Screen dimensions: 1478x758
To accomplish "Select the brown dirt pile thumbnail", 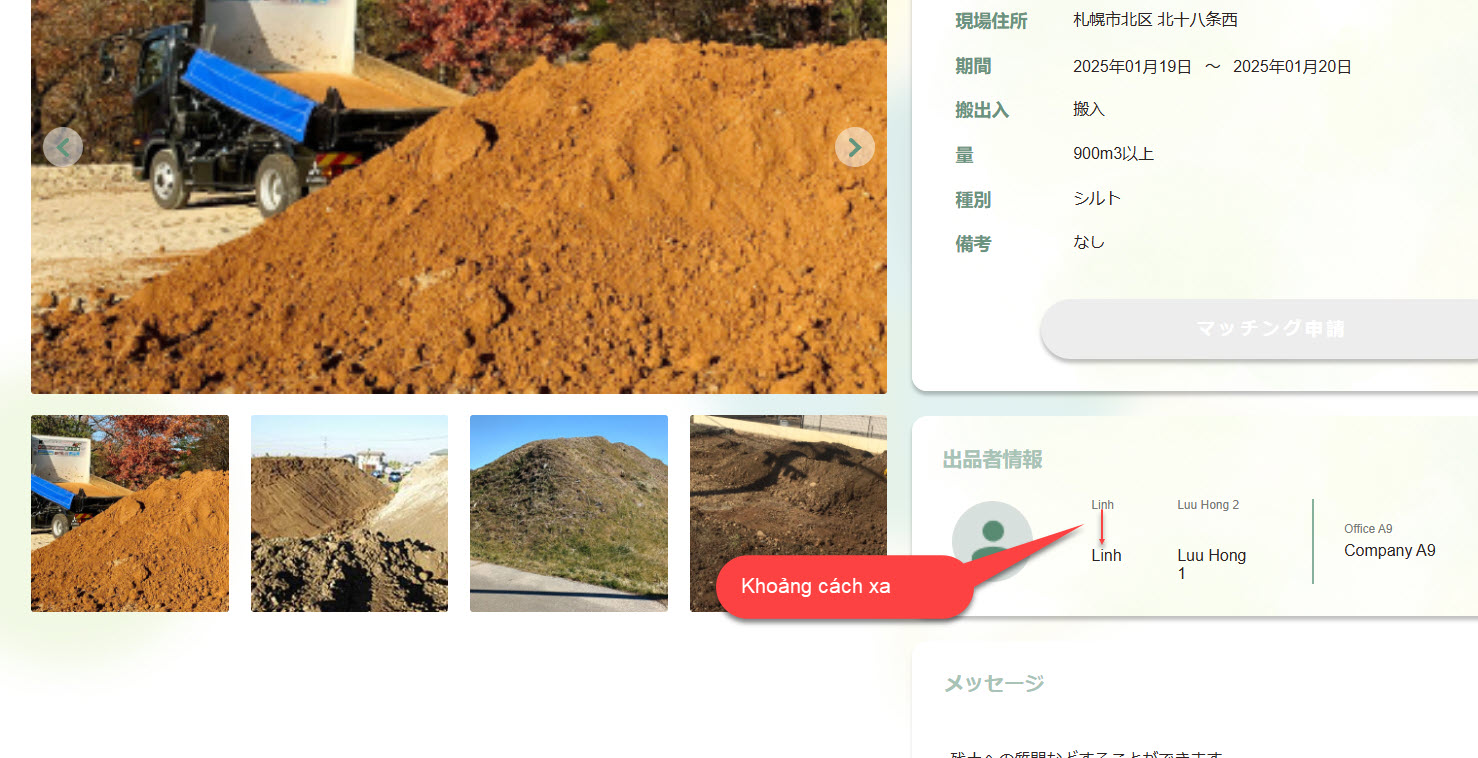I will [x=349, y=513].
